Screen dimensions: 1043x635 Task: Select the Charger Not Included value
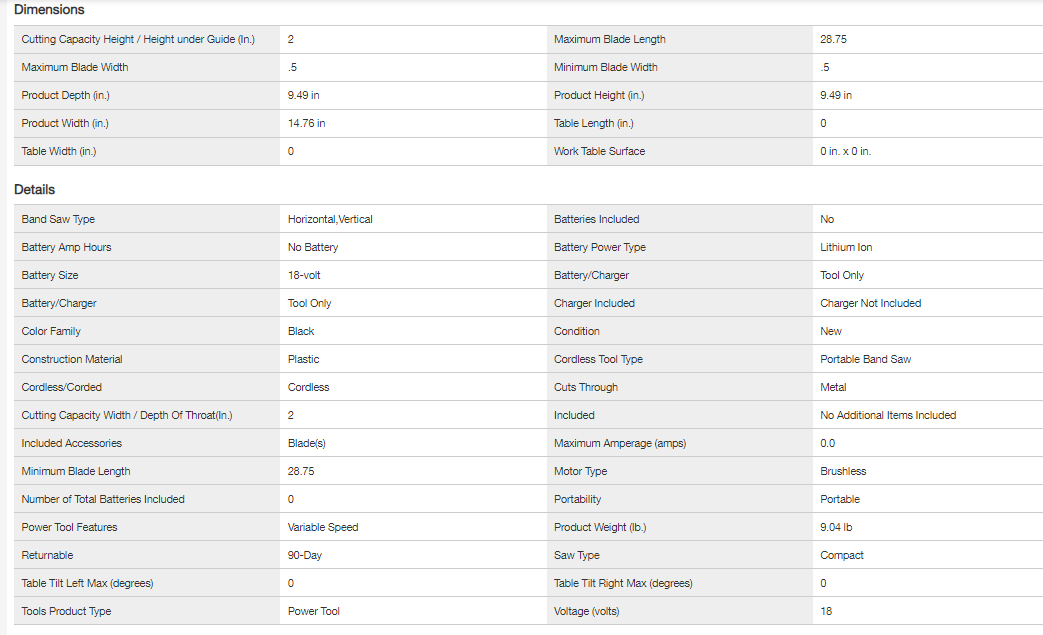[x=870, y=303]
